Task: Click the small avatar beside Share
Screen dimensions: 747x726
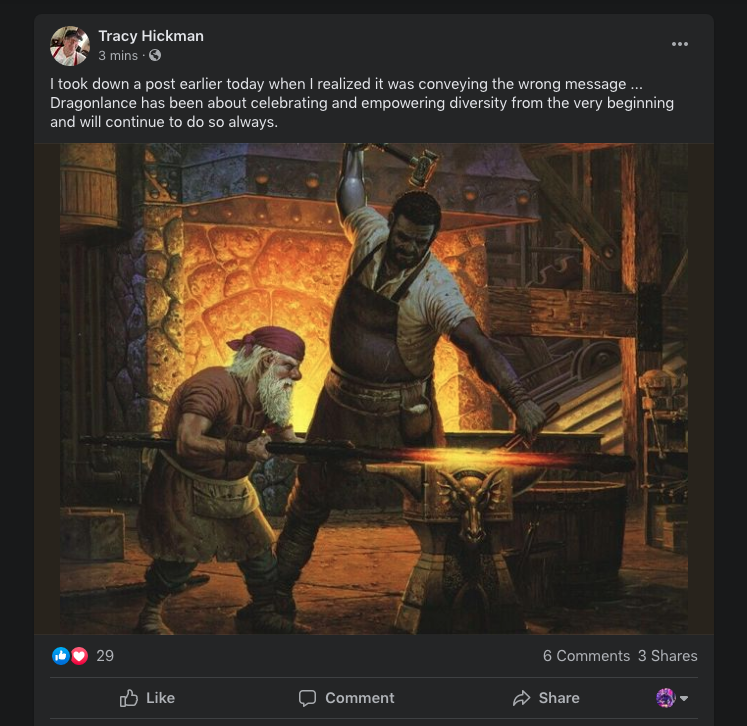Action: tap(666, 698)
